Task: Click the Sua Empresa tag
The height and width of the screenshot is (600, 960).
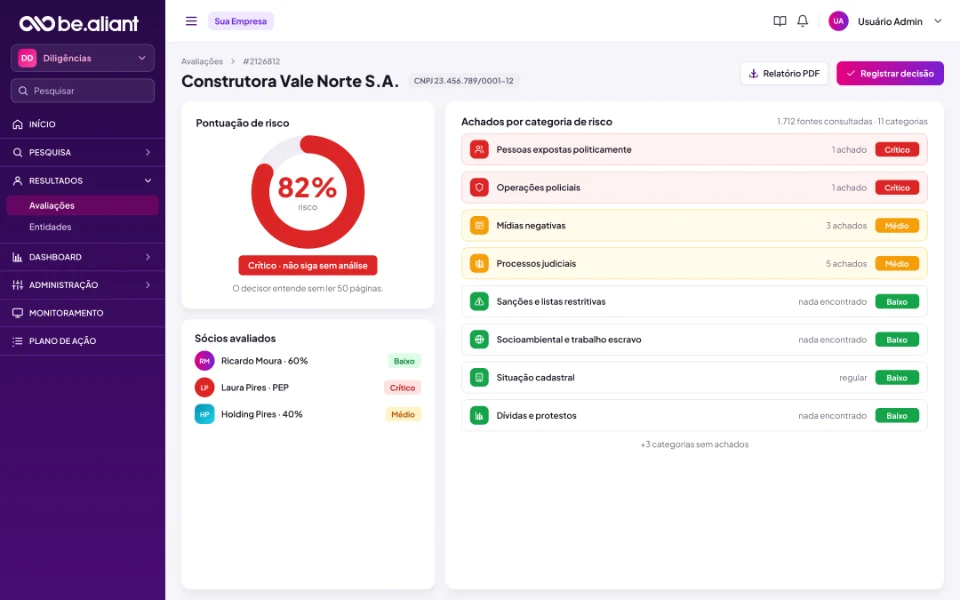Action: [241, 21]
